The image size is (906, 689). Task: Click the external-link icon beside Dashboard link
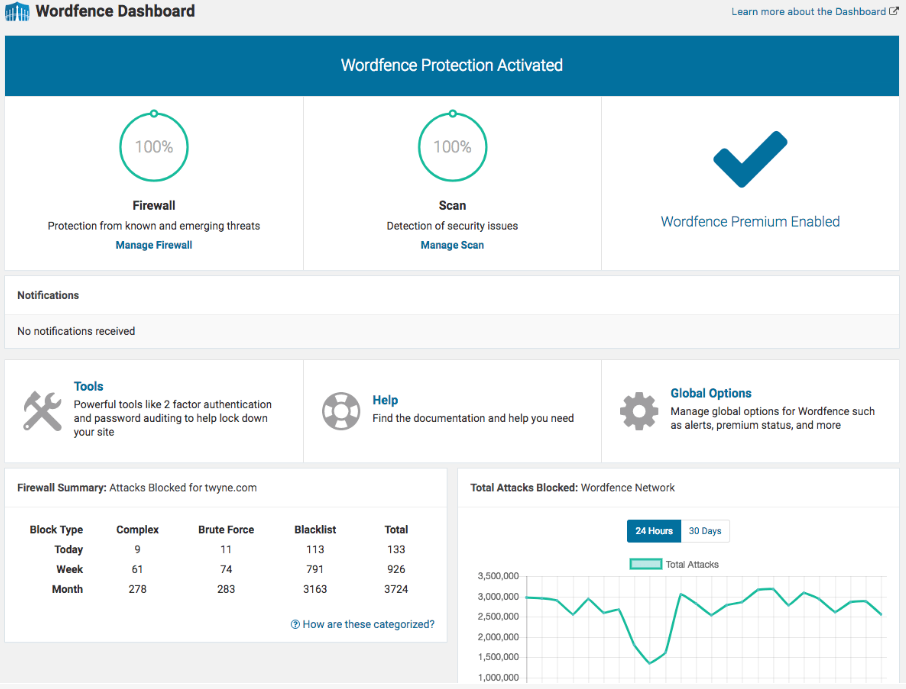coord(896,10)
